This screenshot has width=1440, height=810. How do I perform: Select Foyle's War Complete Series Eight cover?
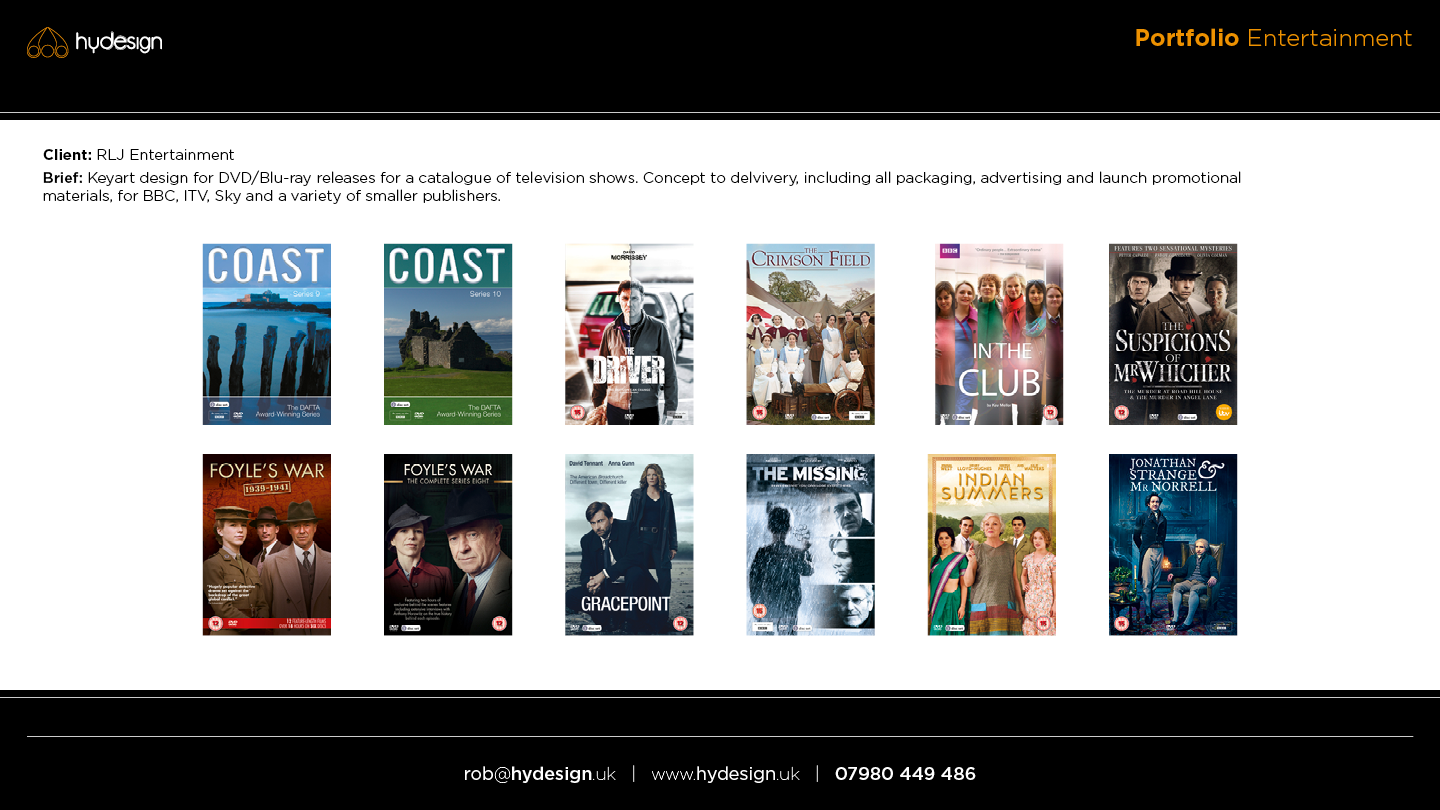coord(447,544)
